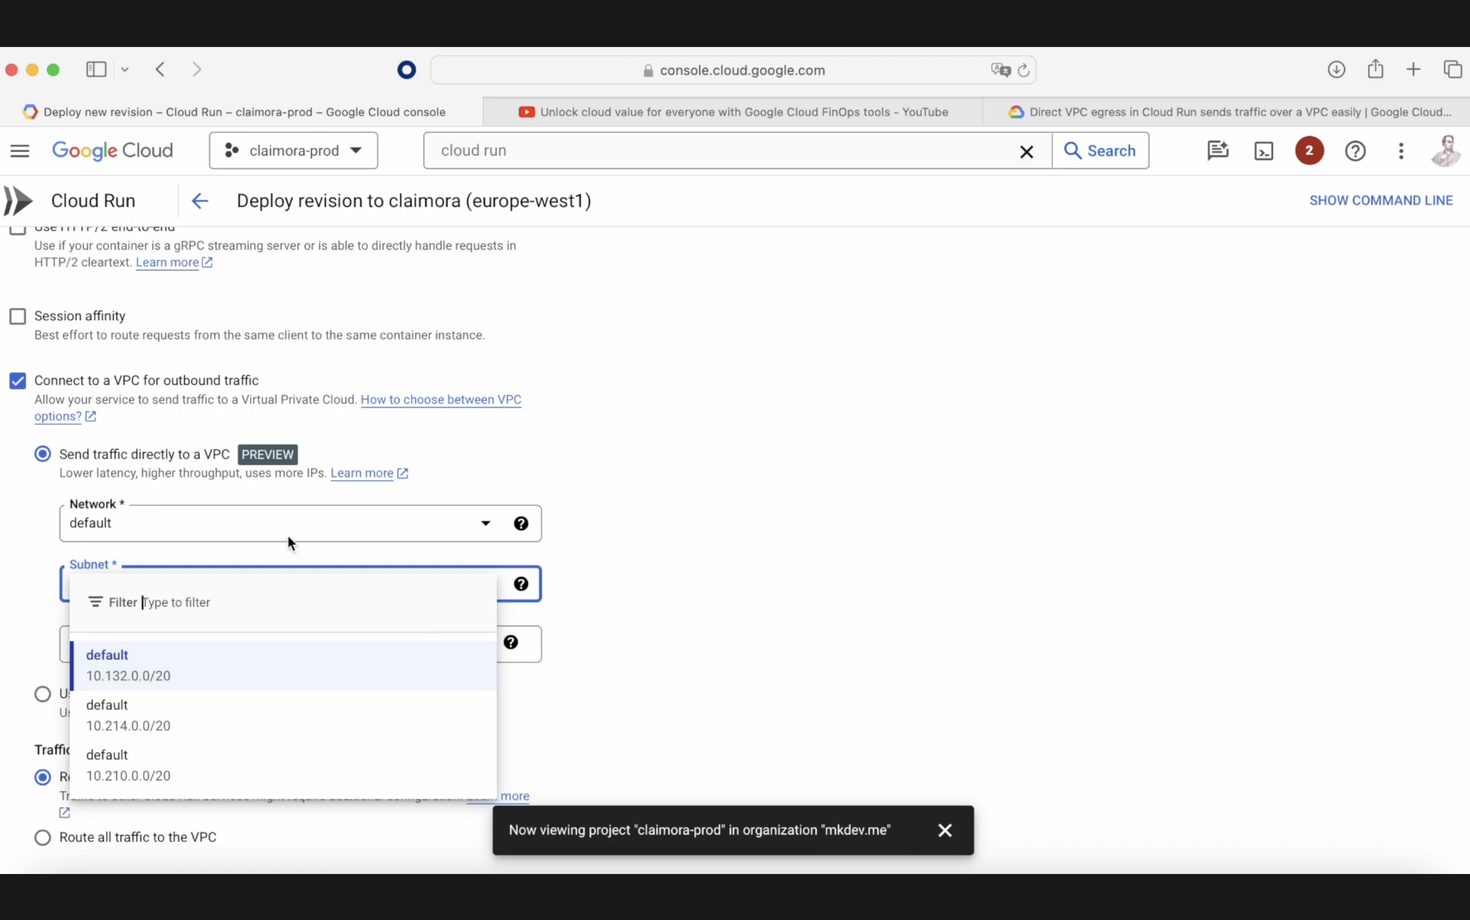
Task: Clear the cloud run search text
Action: 1026,151
